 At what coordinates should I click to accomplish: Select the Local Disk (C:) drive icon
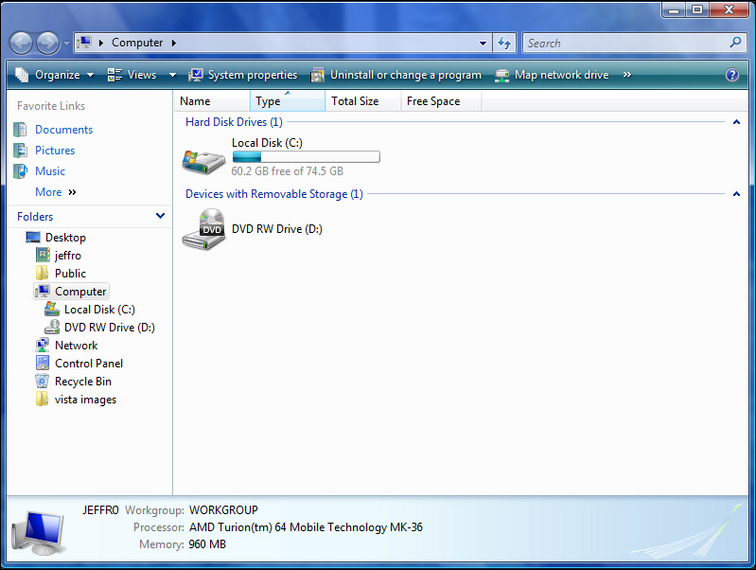[x=204, y=159]
